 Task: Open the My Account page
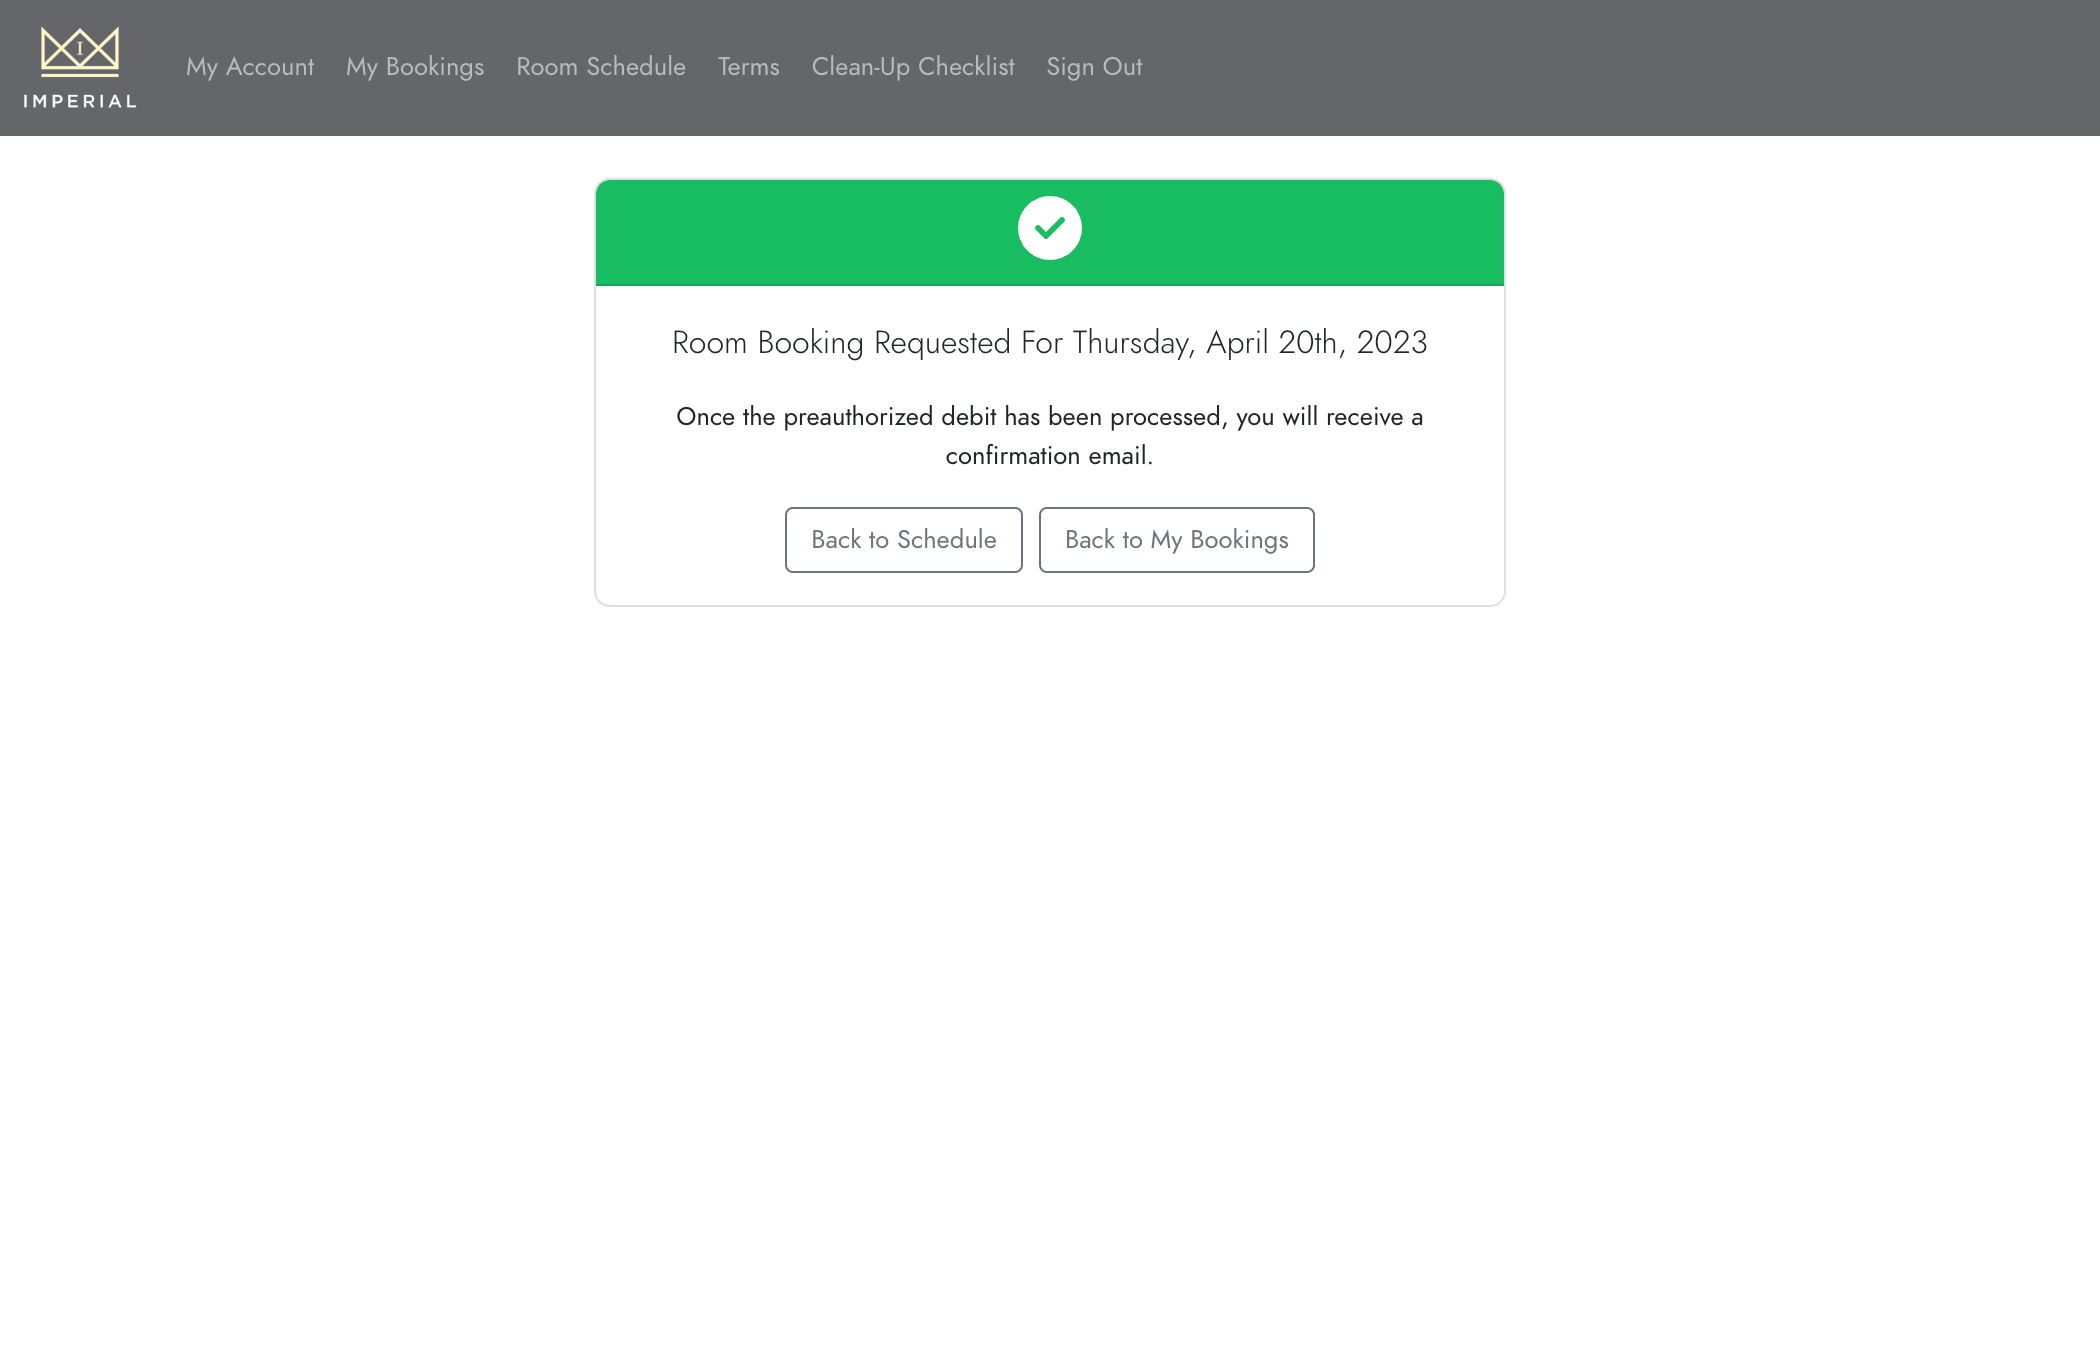tap(250, 67)
